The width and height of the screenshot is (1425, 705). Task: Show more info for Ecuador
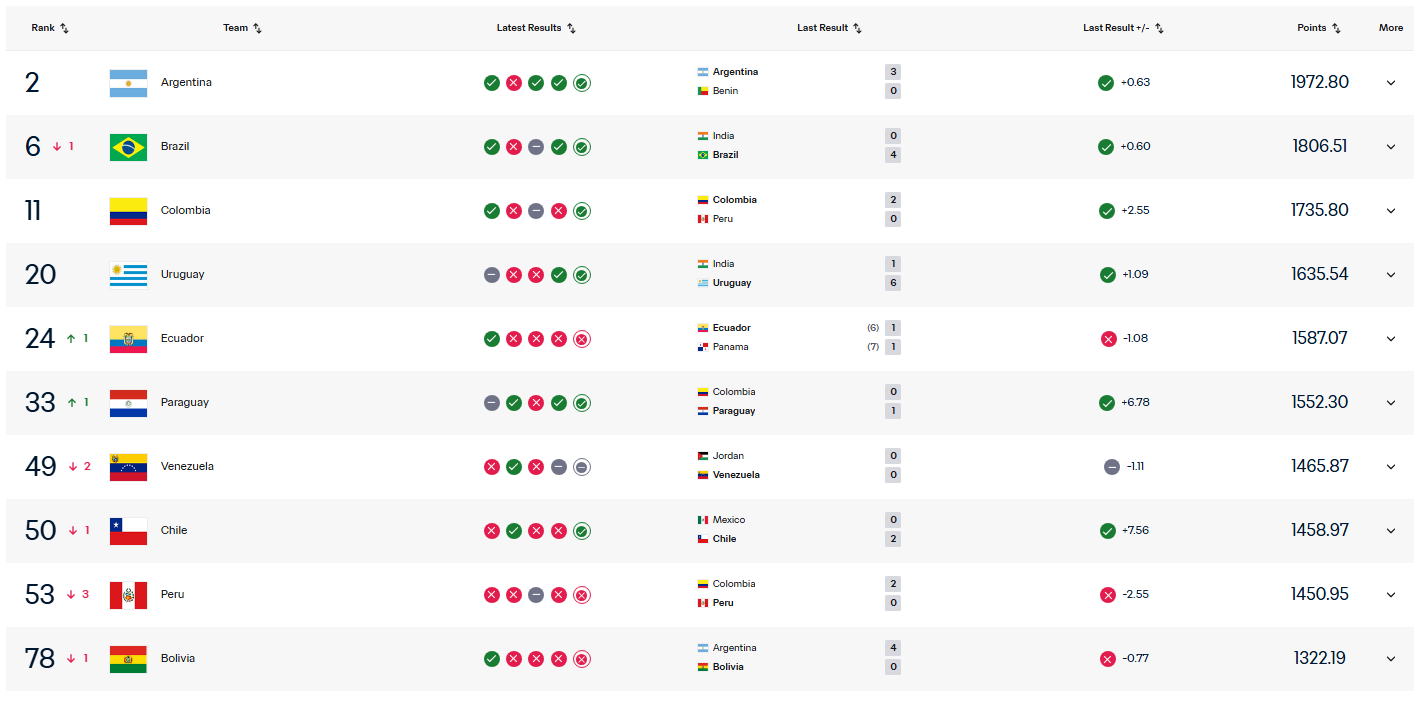tap(1391, 339)
